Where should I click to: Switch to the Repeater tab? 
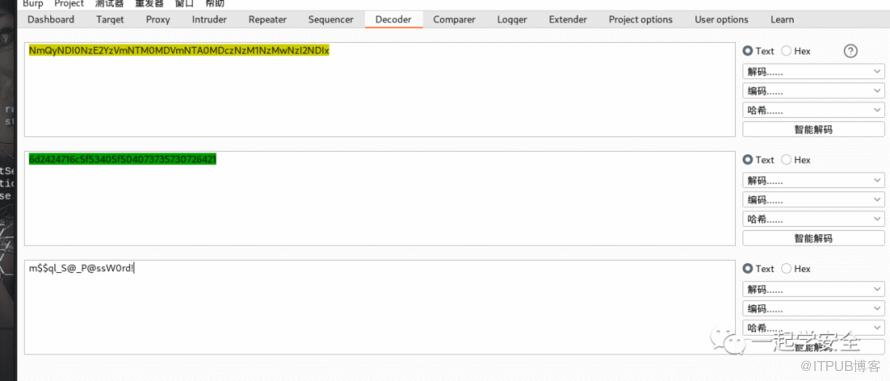tap(267, 19)
